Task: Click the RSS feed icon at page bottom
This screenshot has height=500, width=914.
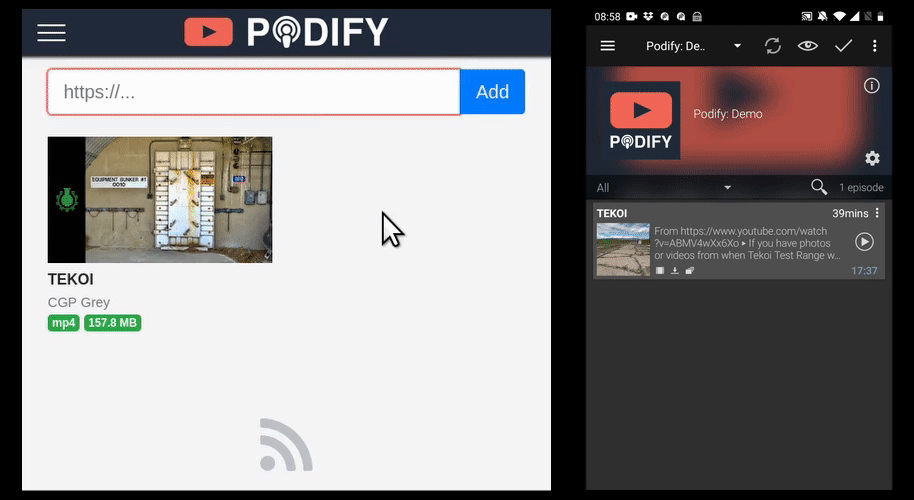Action: pos(286,445)
